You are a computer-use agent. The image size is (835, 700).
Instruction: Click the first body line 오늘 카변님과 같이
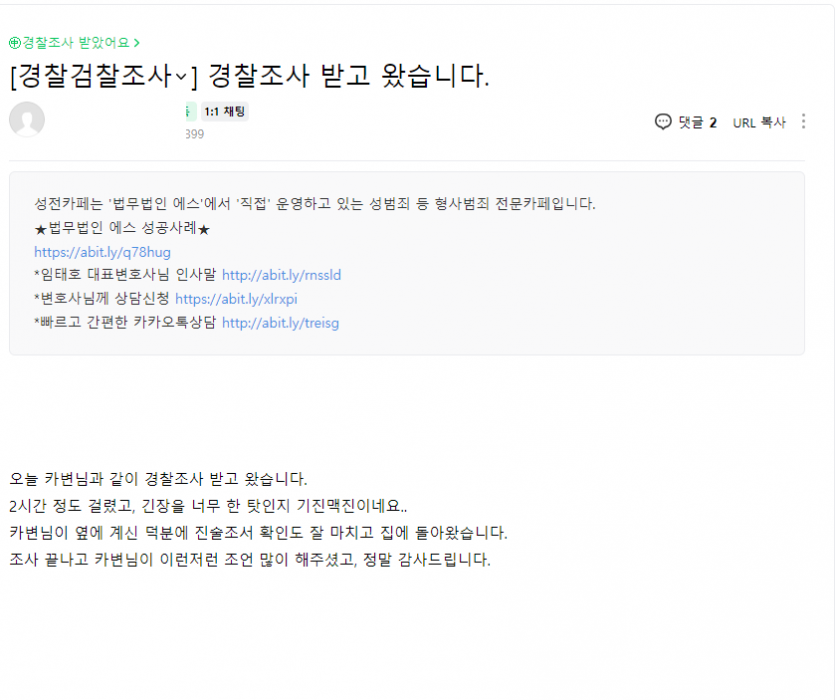pos(158,478)
